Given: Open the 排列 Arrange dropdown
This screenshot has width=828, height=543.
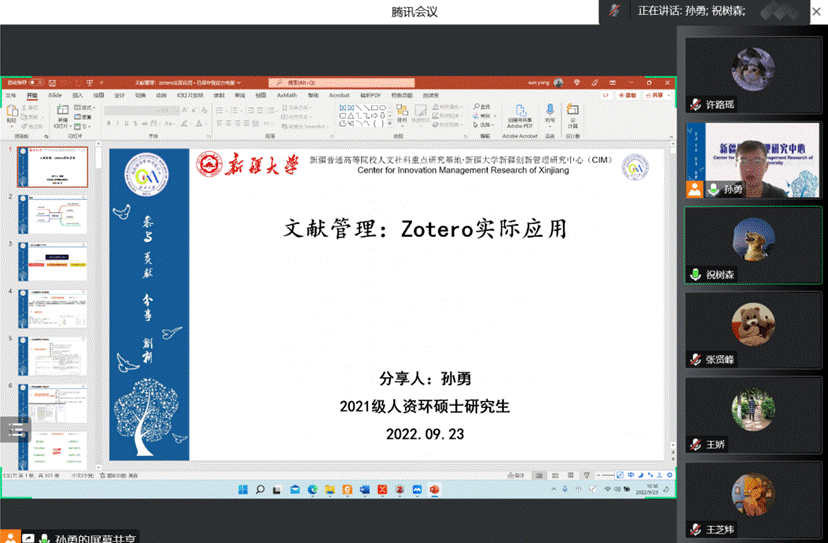Looking at the screenshot, I should pyautogui.click(x=402, y=114).
